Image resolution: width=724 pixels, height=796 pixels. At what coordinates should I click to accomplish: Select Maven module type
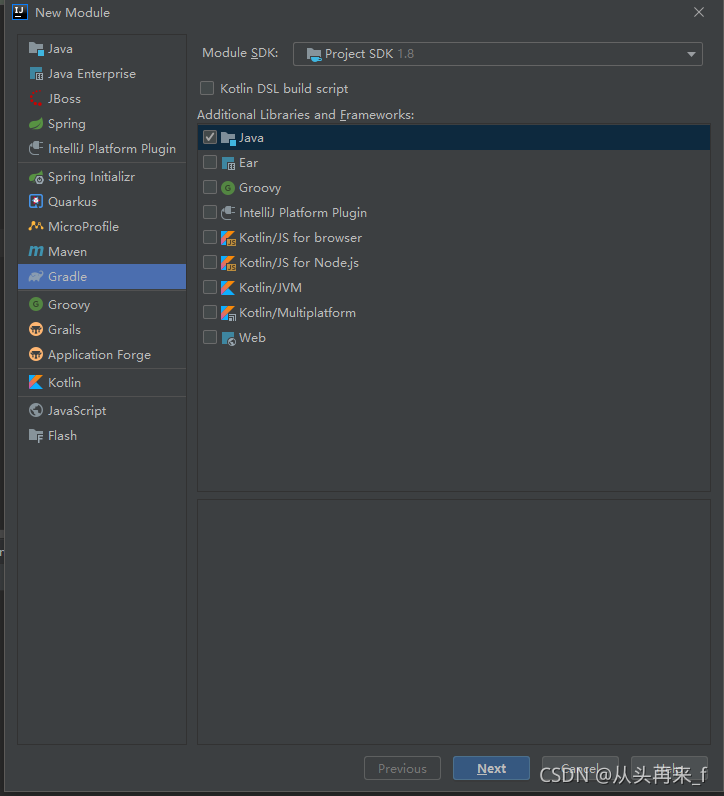(x=102, y=251)
